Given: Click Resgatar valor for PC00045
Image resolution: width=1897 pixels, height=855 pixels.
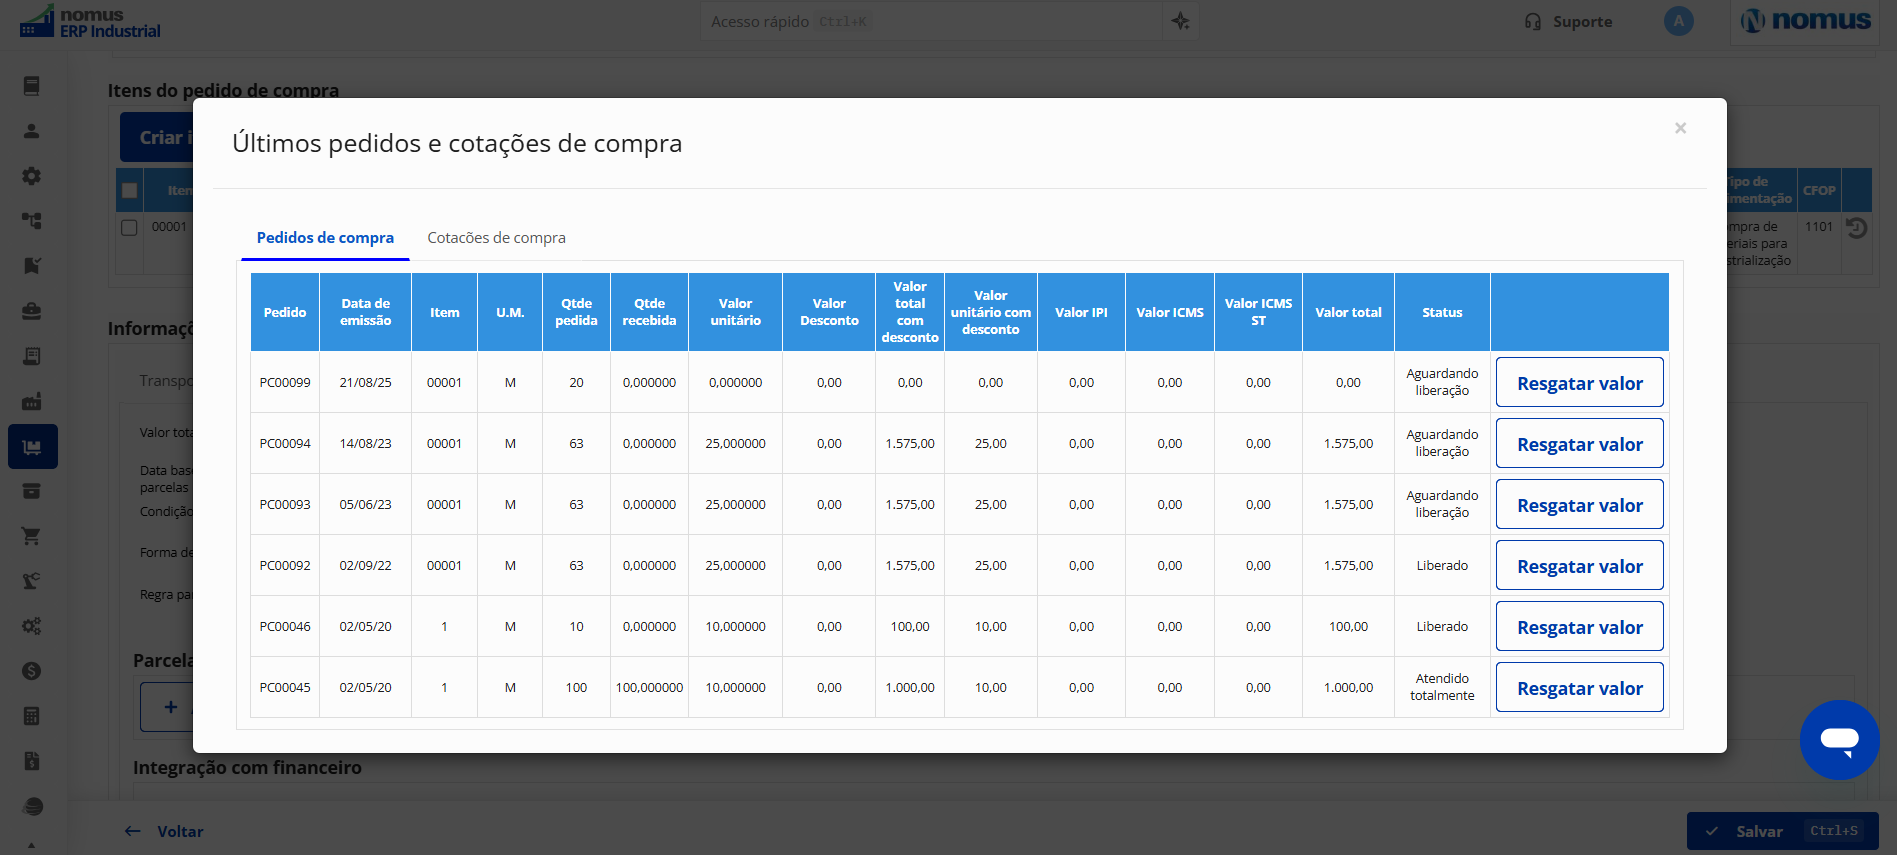Looking at the screenshot, I should [x=1579, y=688].
